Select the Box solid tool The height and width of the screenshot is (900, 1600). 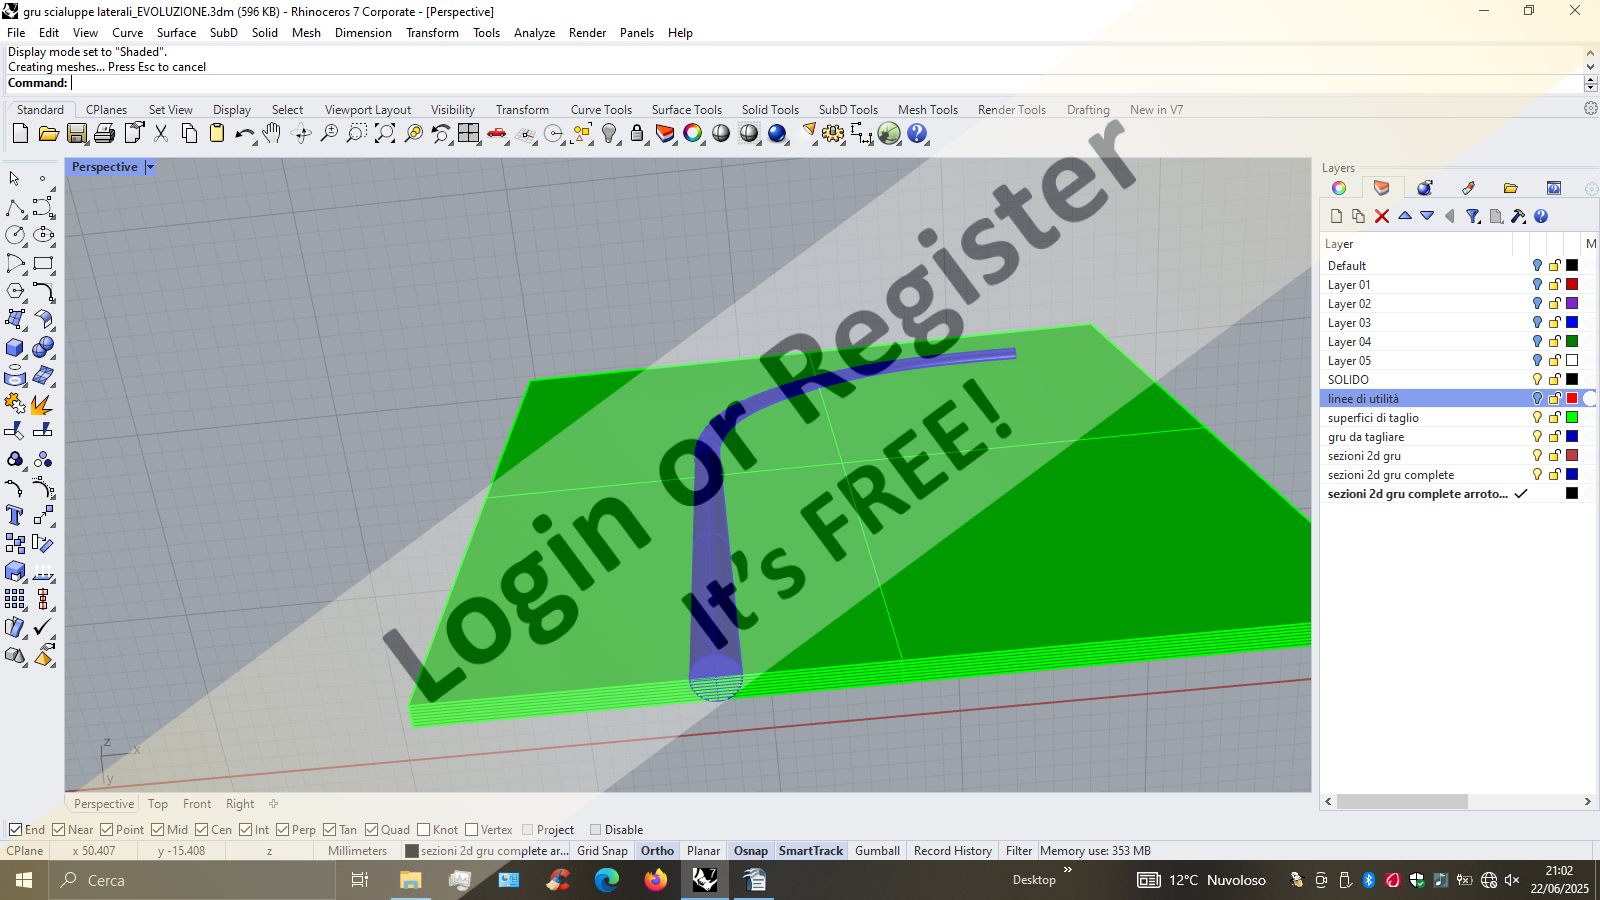pos(16,347)
